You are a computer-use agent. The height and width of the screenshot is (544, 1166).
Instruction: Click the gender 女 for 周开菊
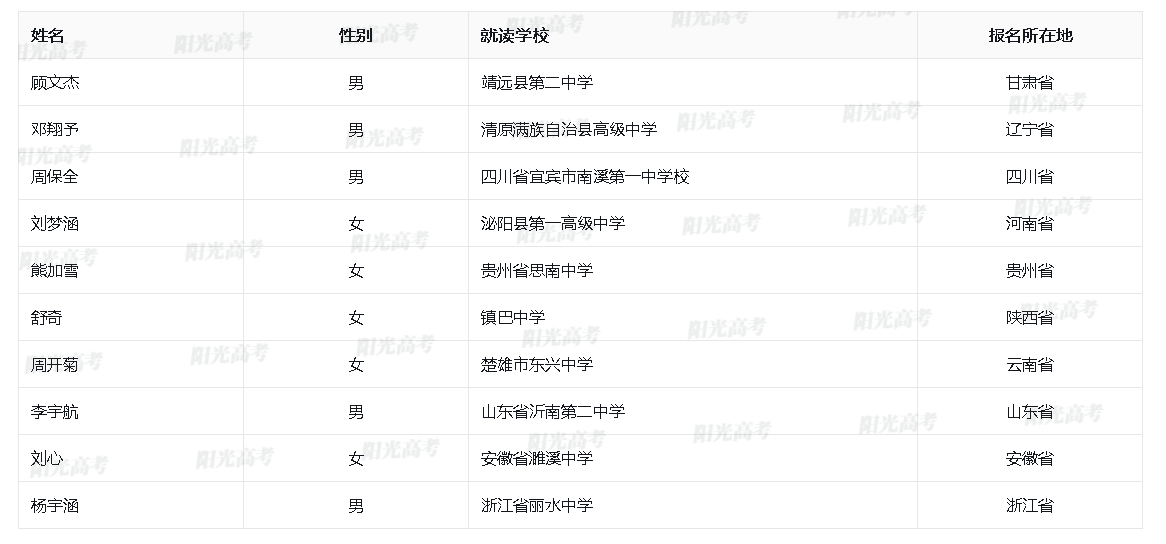(x=356, y=365)
